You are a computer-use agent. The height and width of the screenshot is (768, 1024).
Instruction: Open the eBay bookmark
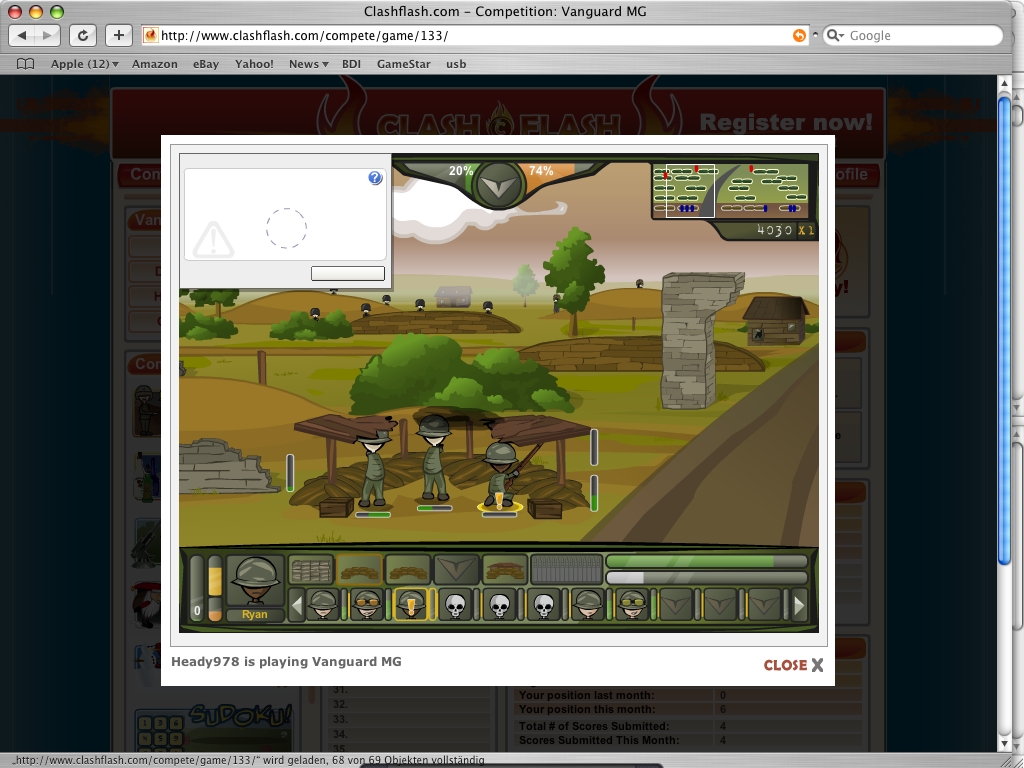(206, 64)
